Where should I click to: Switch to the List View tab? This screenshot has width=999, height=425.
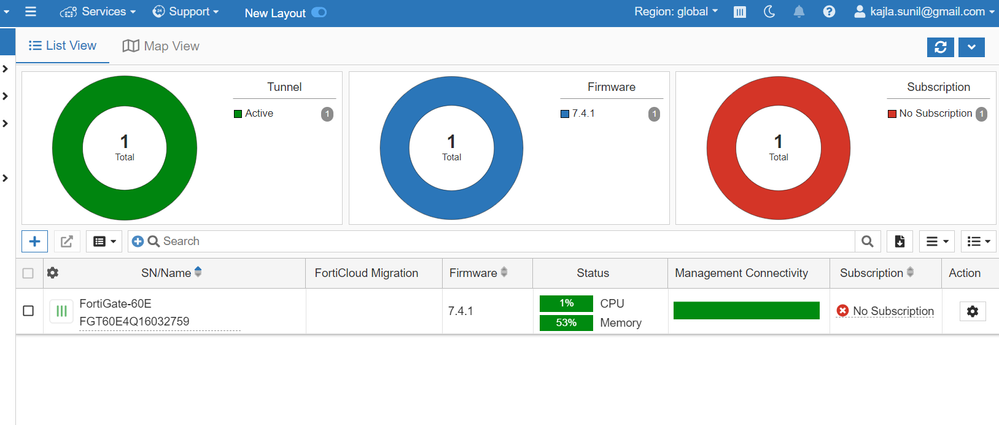coord(62,45)
